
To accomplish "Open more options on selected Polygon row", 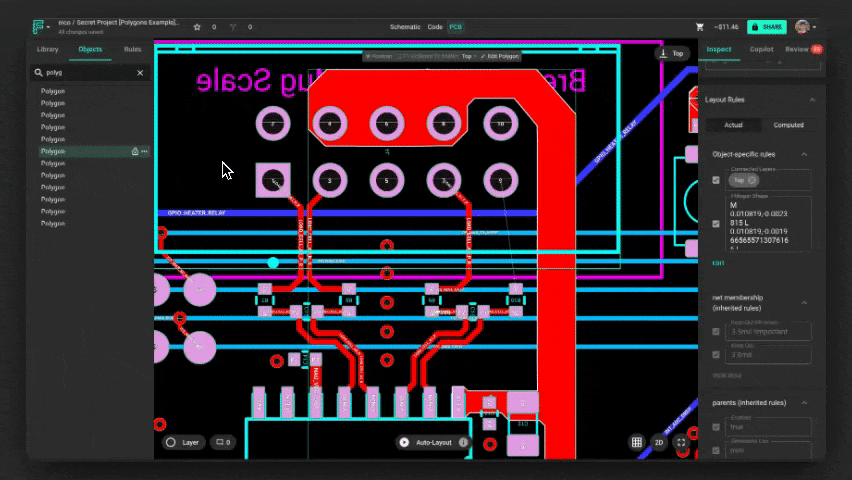I will click(145, 151).
